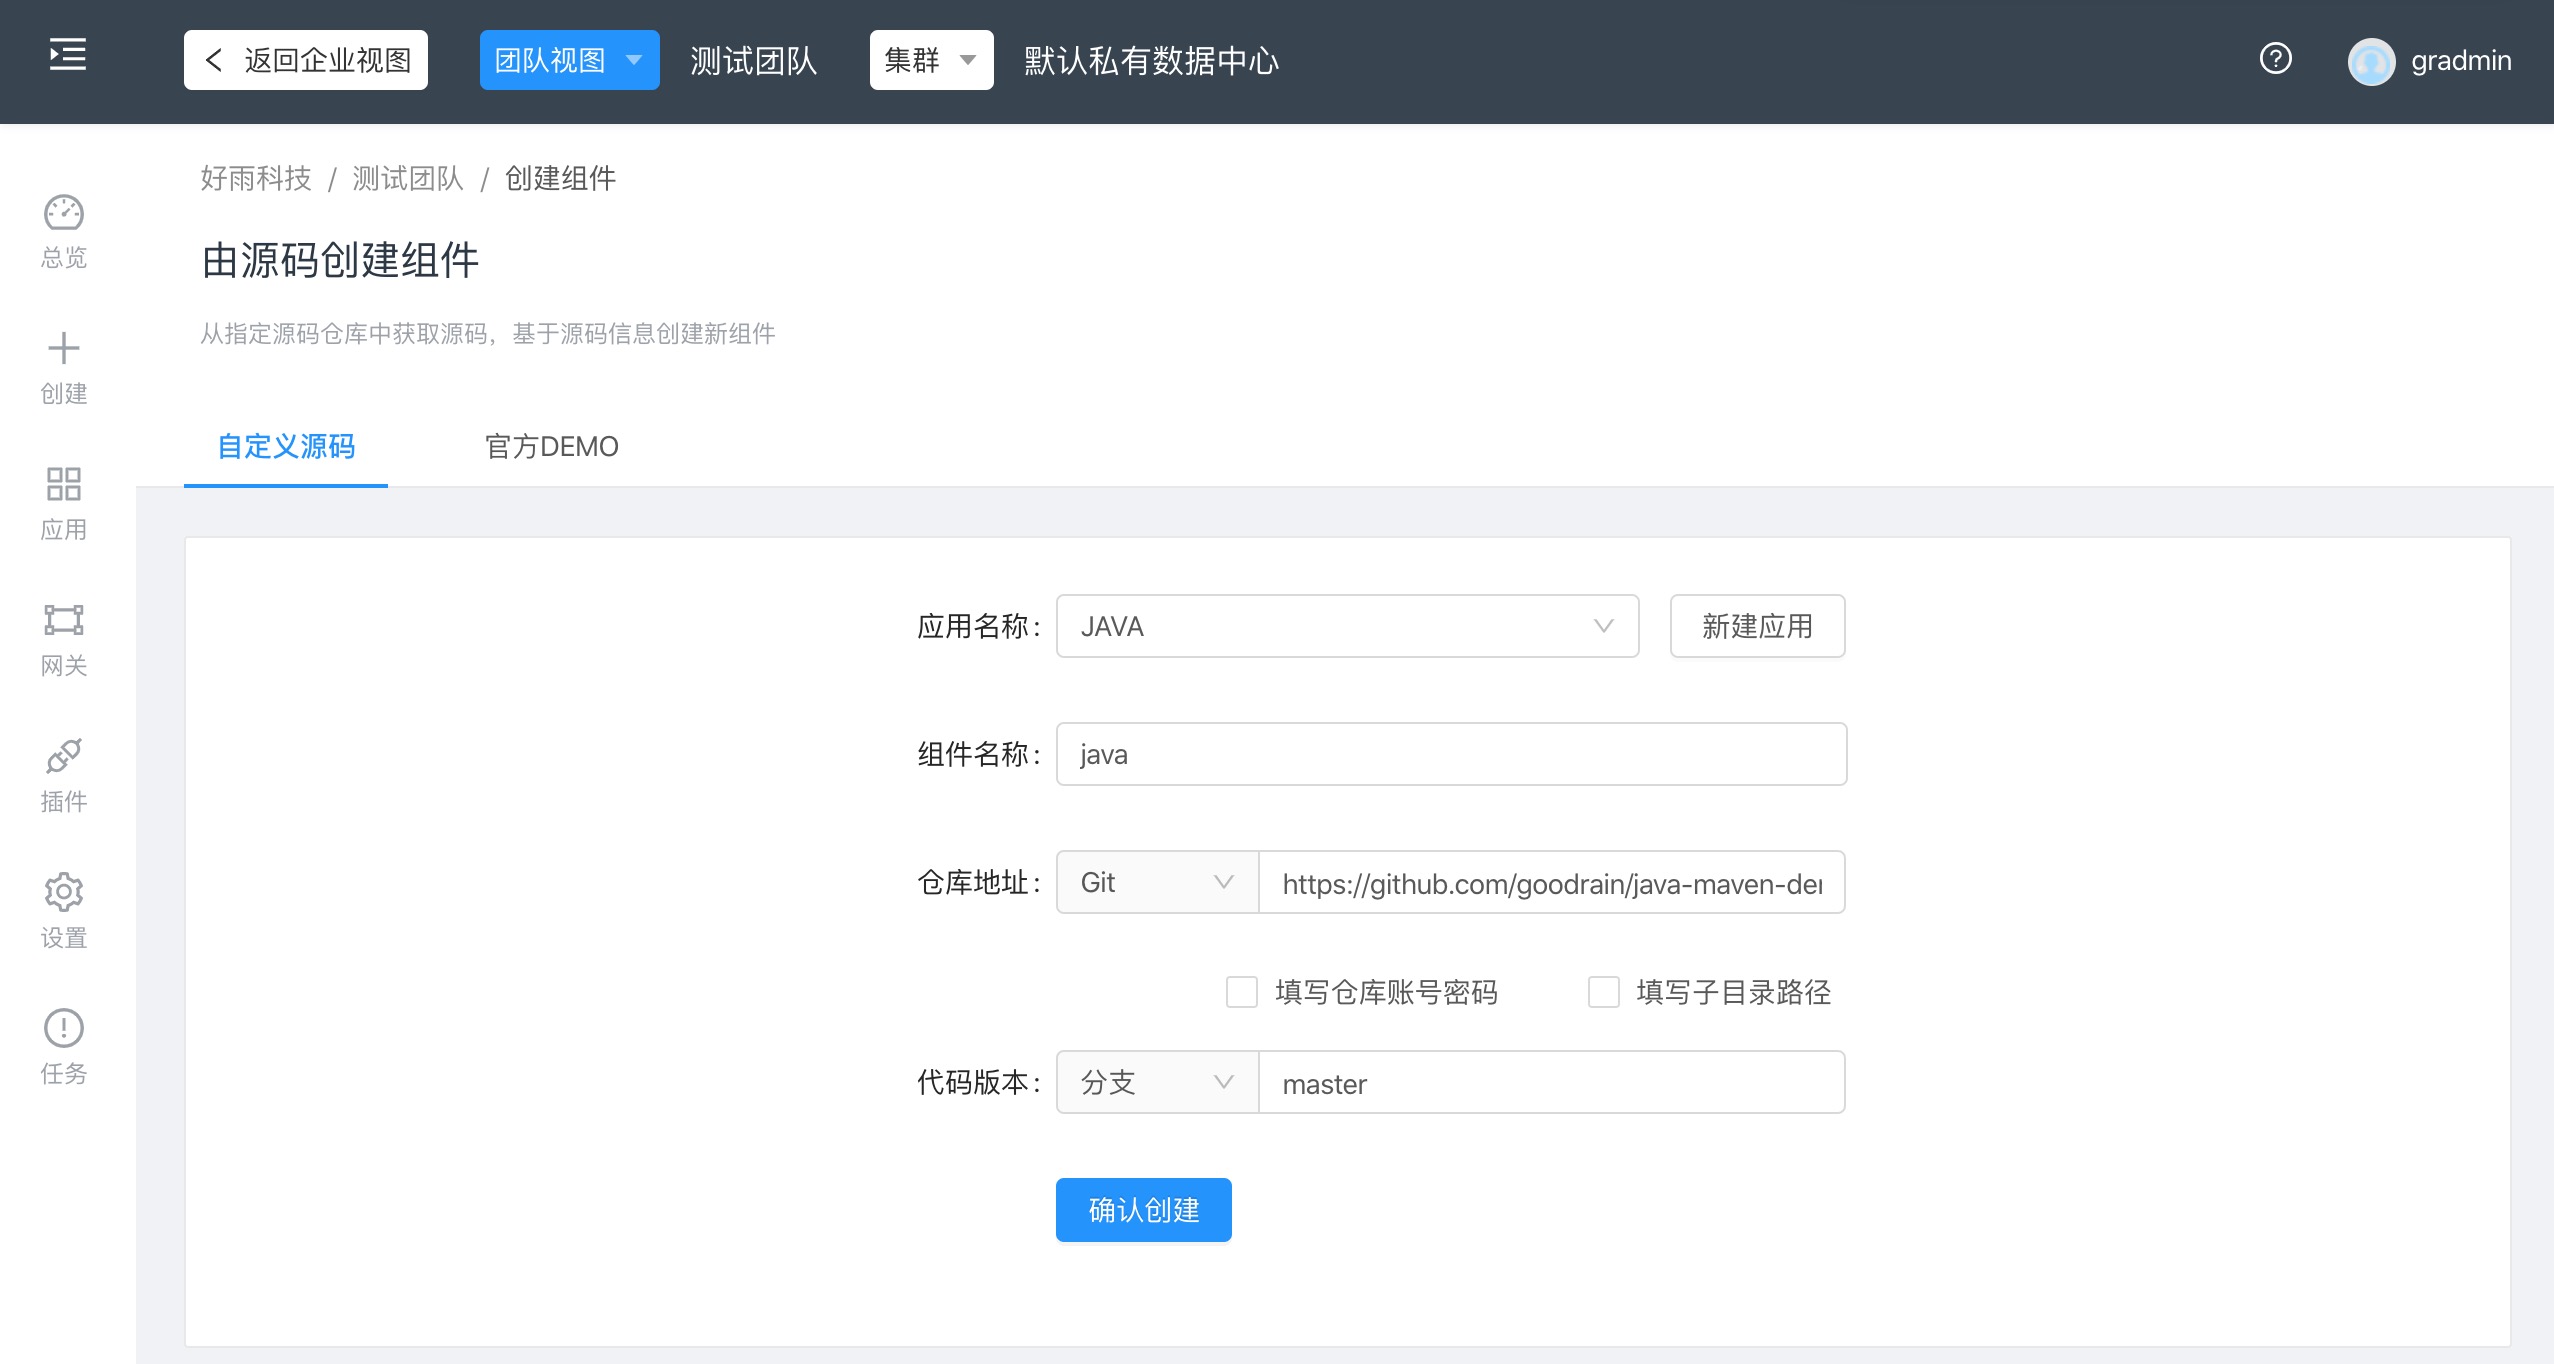
Task: Click the sidebar collapse icon top left
Action: (66, 56)
